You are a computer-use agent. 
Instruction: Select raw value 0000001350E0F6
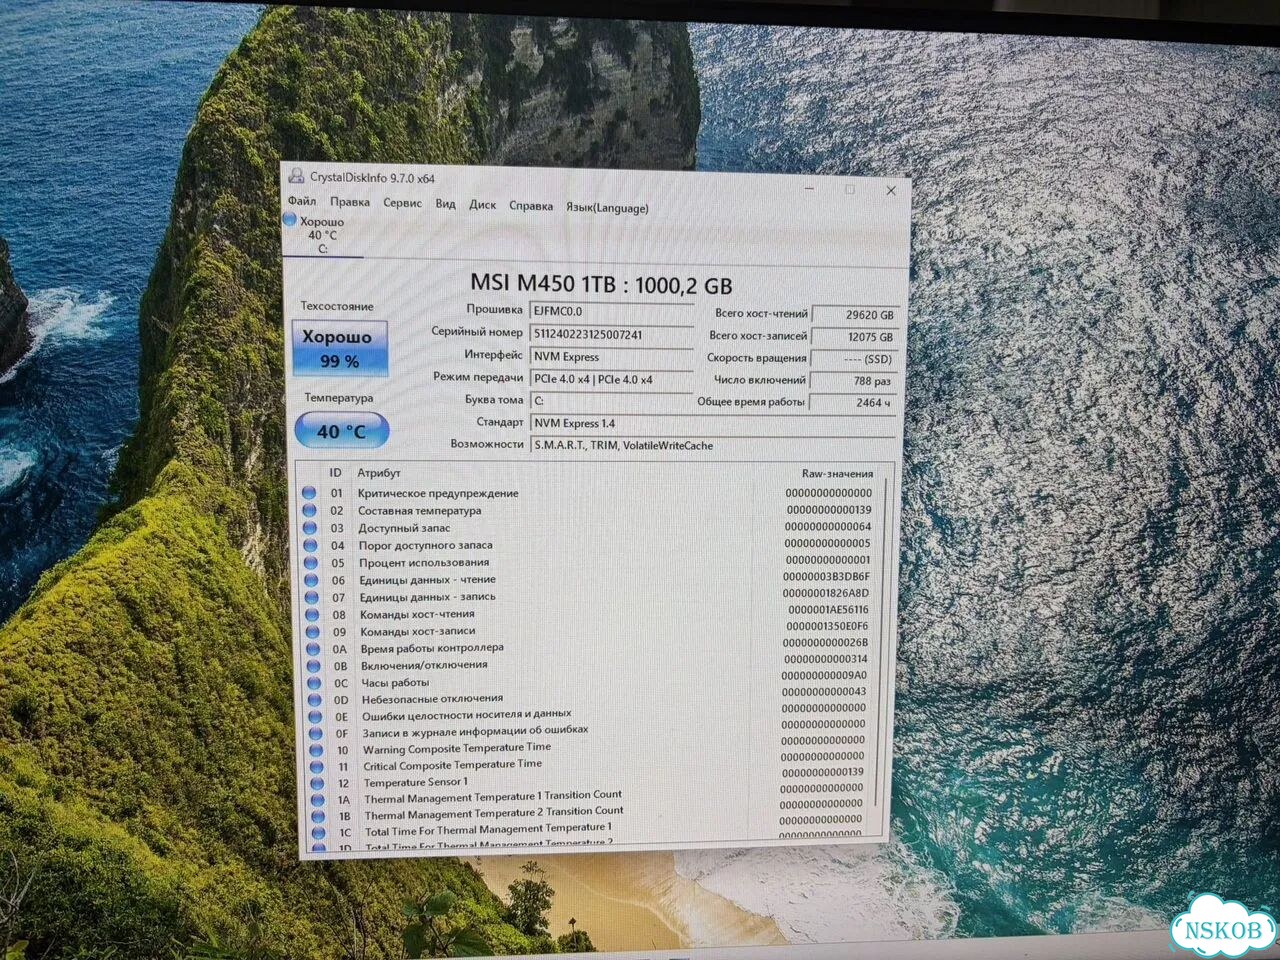coord(827,626)
